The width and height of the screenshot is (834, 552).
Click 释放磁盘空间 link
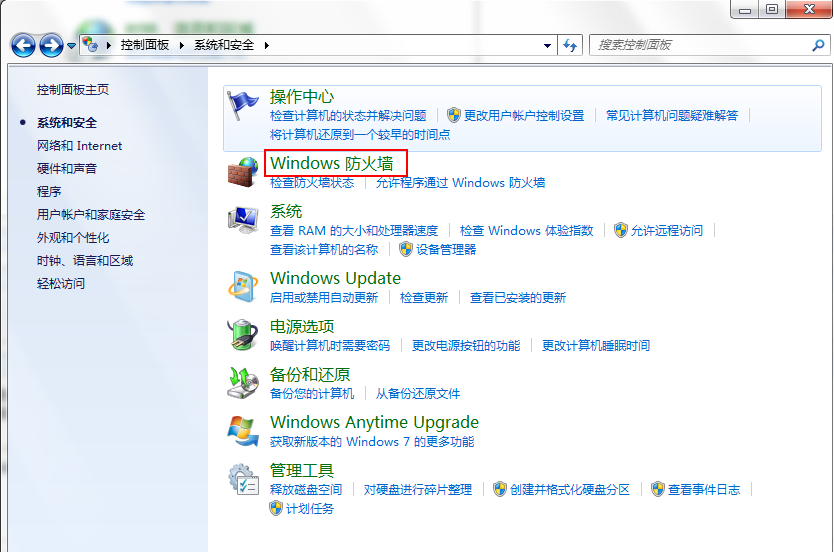(x=306, y=489)
